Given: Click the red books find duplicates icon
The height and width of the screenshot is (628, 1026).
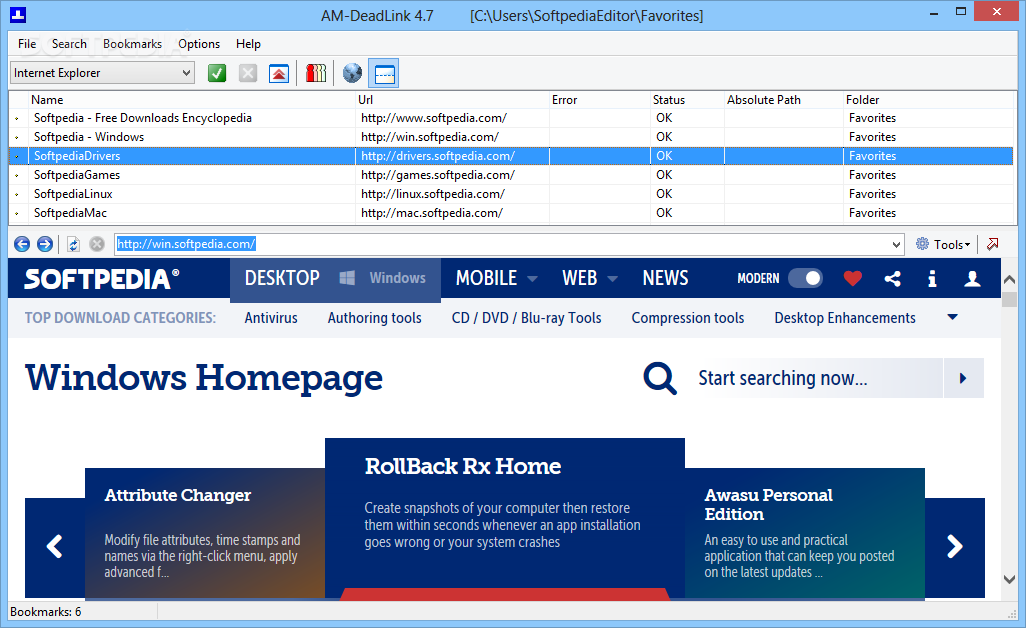Looking at the screenshot, I should tap(315, 73).
